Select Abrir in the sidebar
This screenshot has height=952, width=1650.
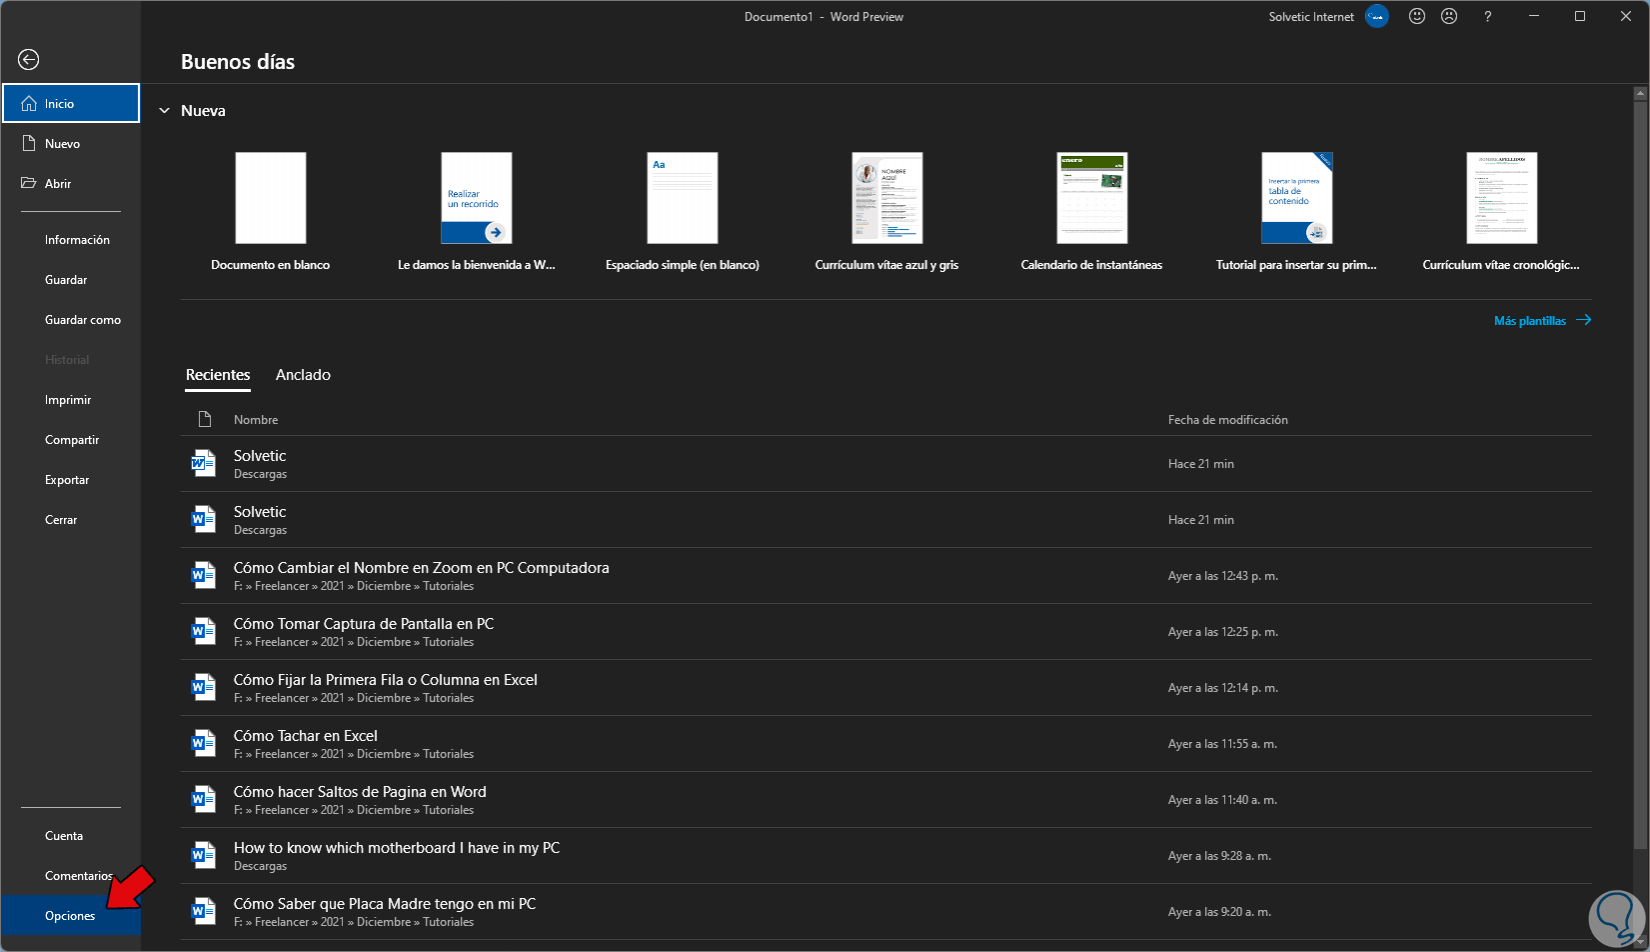click(x=71, y=183)
